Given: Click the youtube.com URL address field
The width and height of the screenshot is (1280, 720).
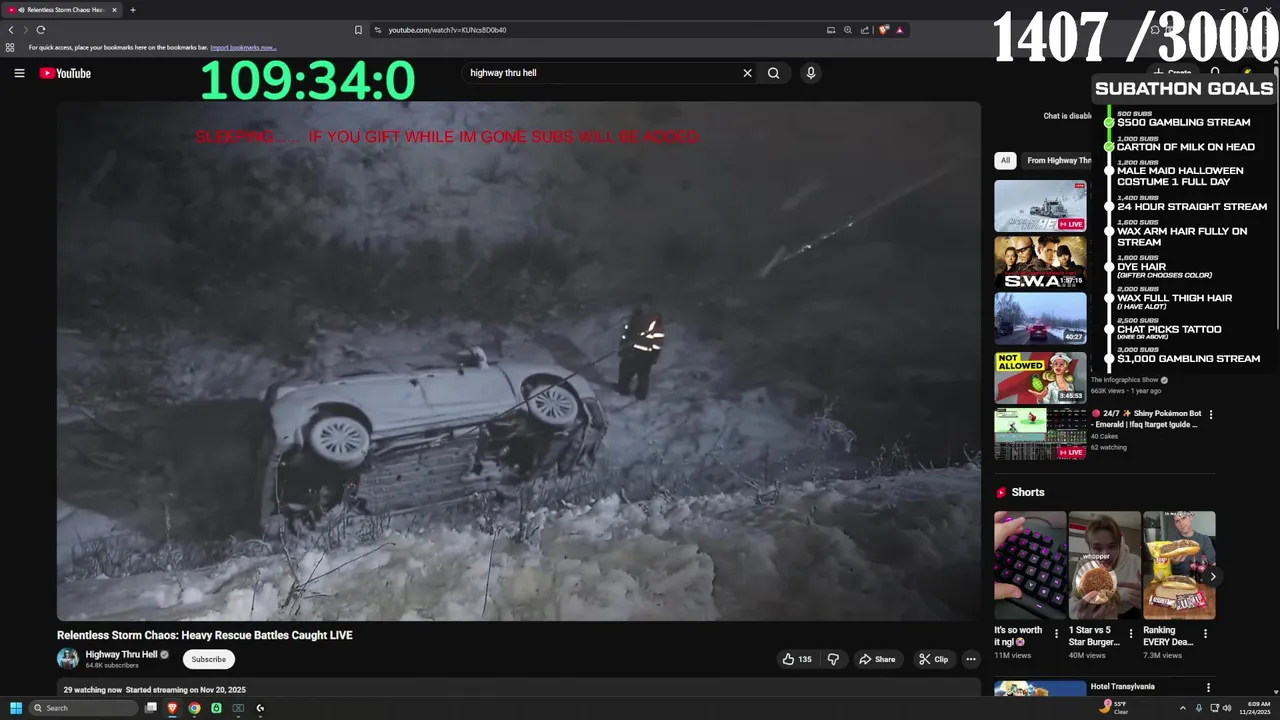Looking at the screenshot, I should pos(600,30).
